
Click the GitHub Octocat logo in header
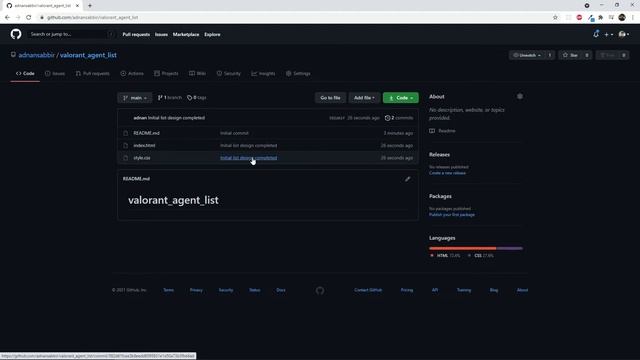(16, 34)
